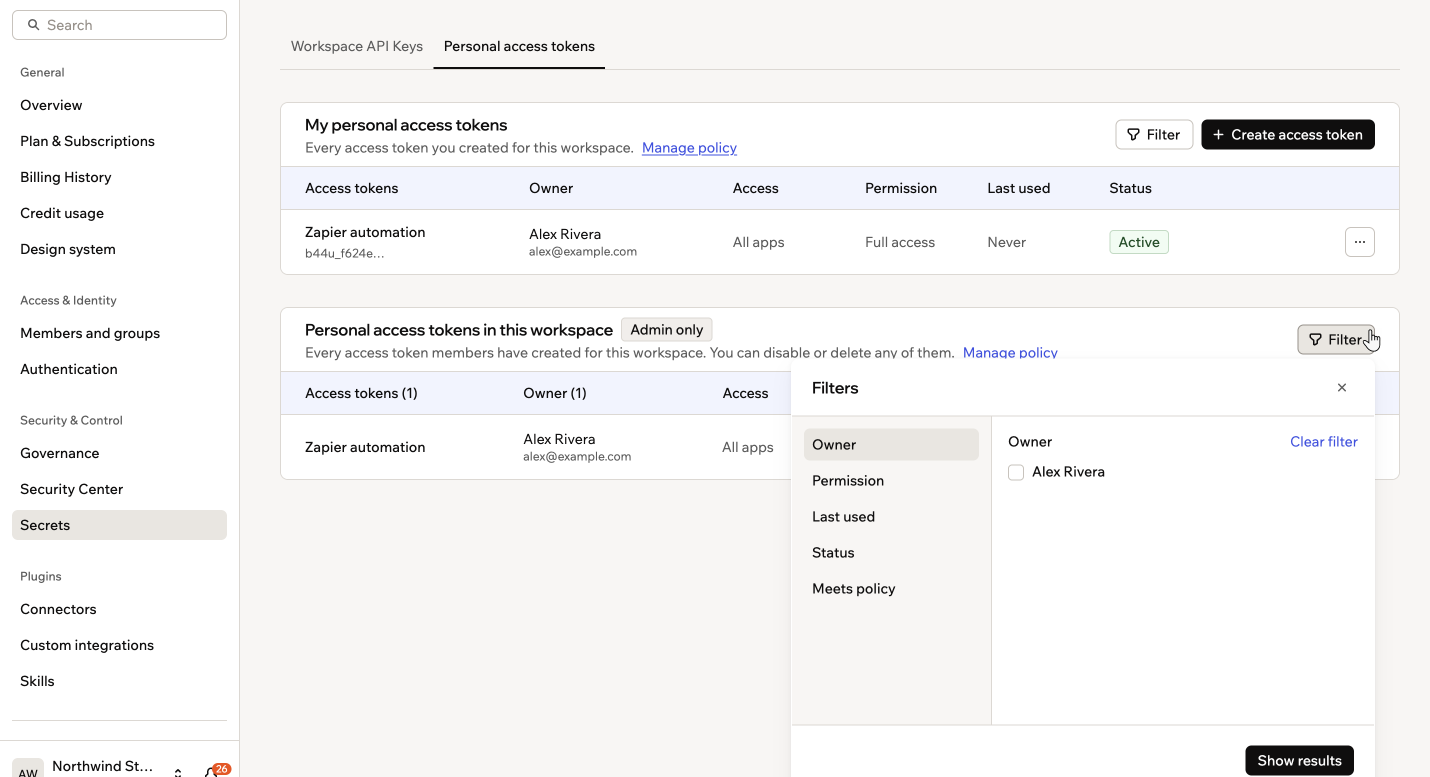The height and width of the screenshot is (777, 1430).
Task: Click Zapier automation in My personal access tokens
Action: 365,232
